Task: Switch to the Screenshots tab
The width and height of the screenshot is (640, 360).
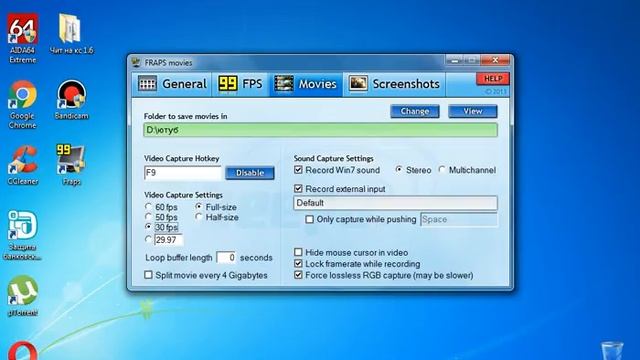Action: tap(394, 84)
